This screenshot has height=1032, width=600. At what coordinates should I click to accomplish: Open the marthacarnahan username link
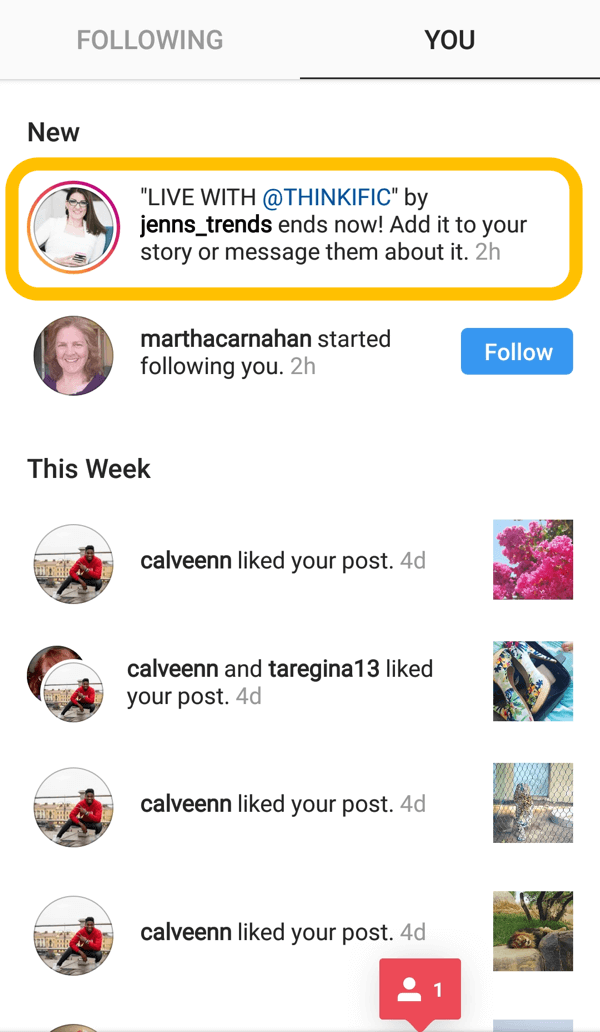pos(226,339)
